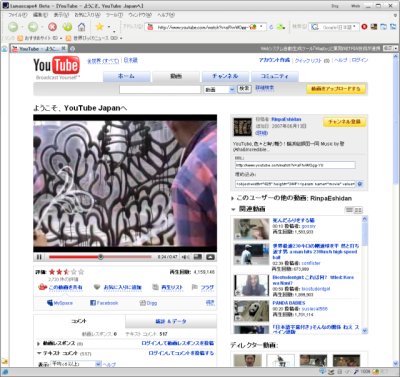This screenshot has height=377, width=400.
Task: Click the red stop loading icon
Action: click(x=52, y=27)
